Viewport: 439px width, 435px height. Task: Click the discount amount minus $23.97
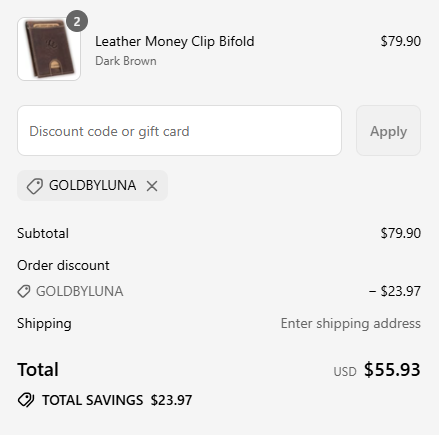tap(395, 291)
